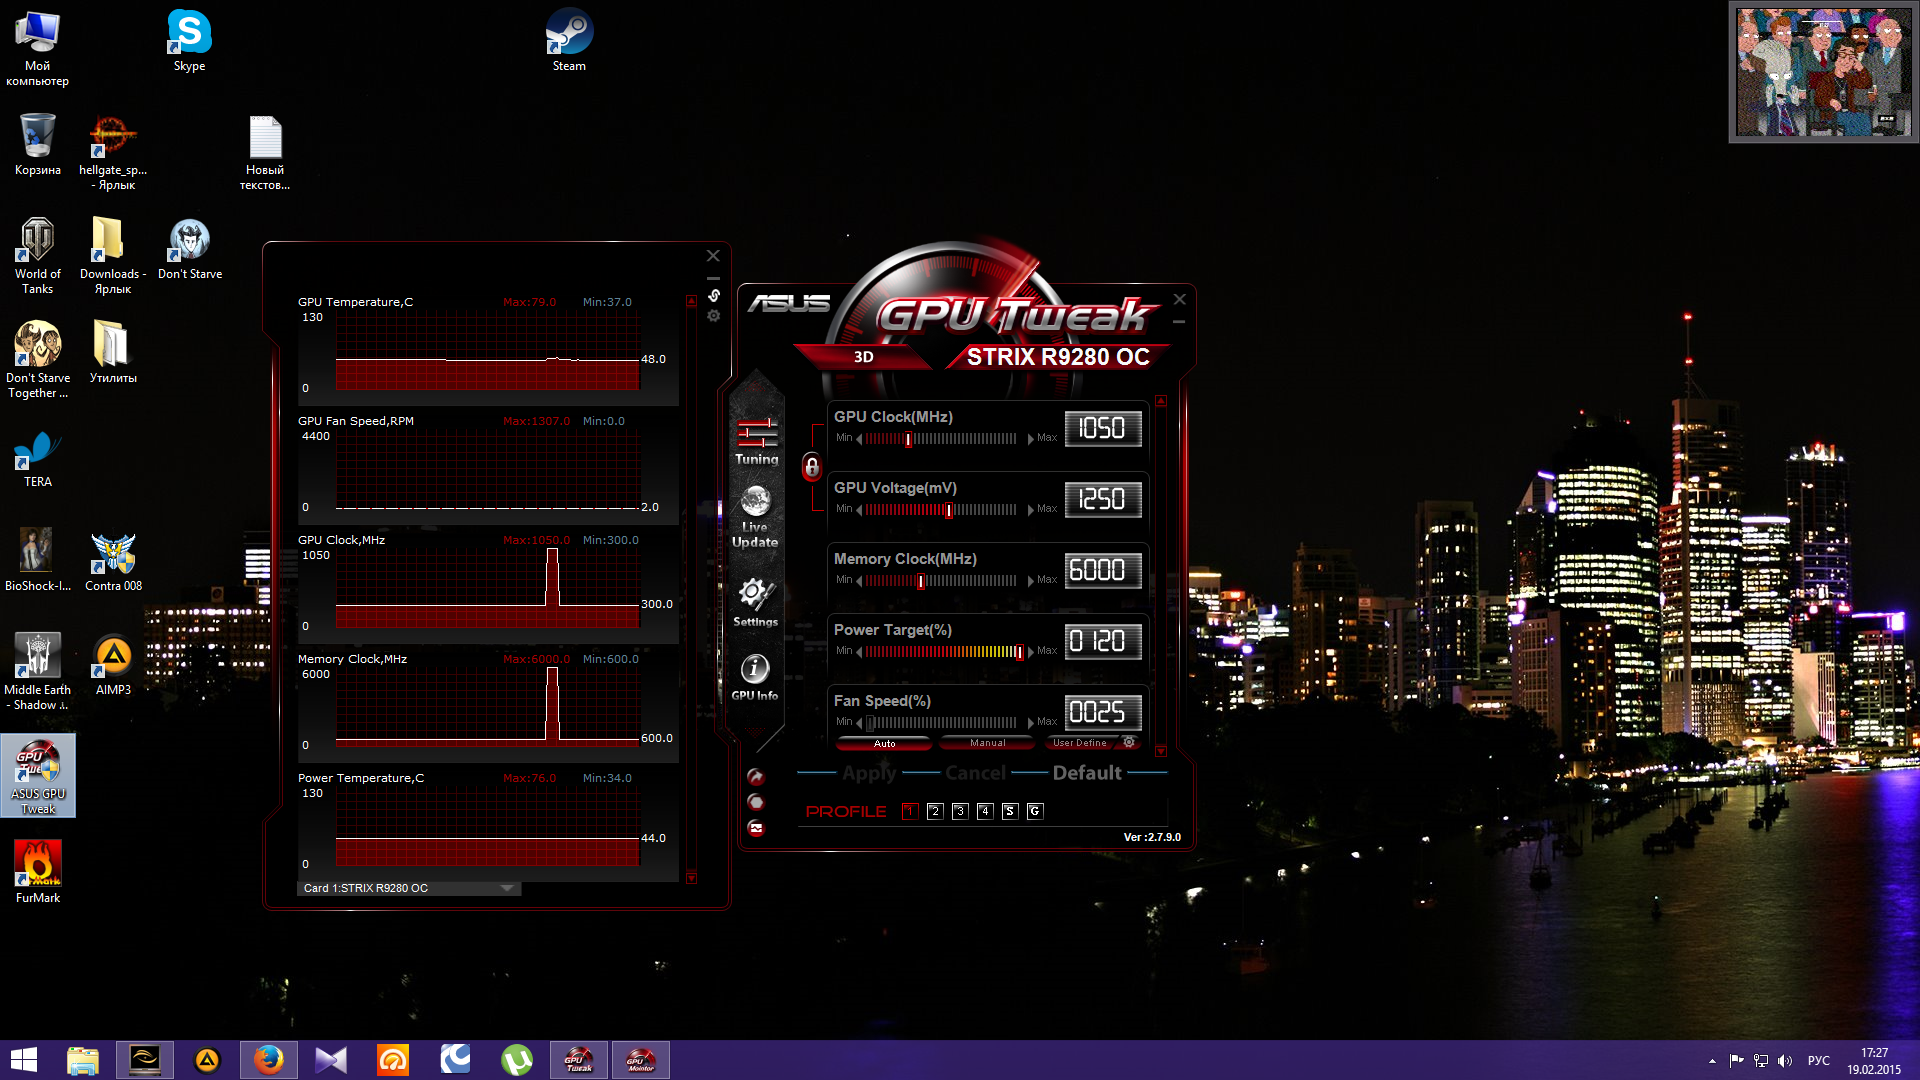
Task: Open the Tuning section in sidebar
Action: (x=757, y=441)
